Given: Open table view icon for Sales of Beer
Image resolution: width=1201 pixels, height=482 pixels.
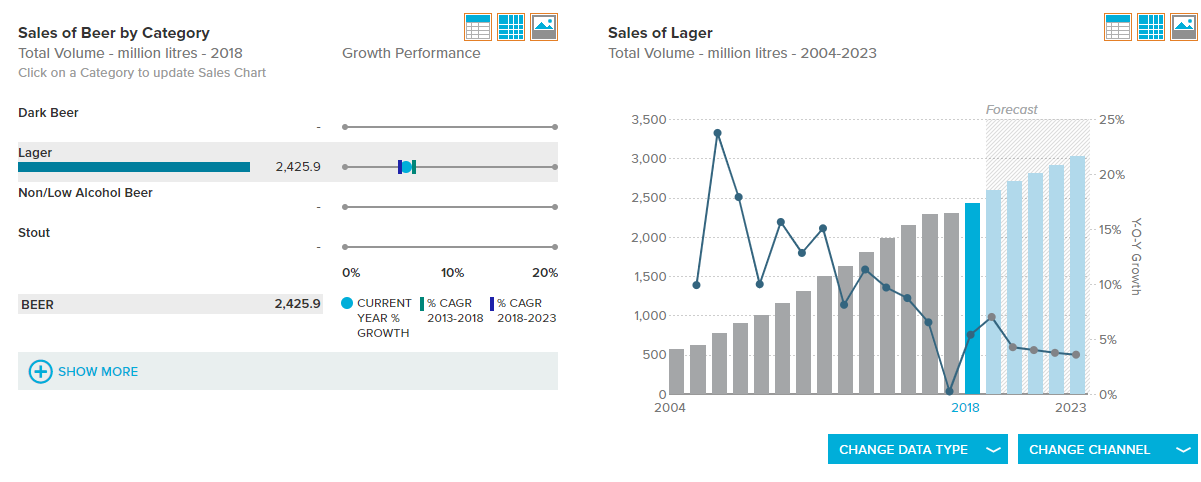Looking at the screenshot, I should pos(478,27).
